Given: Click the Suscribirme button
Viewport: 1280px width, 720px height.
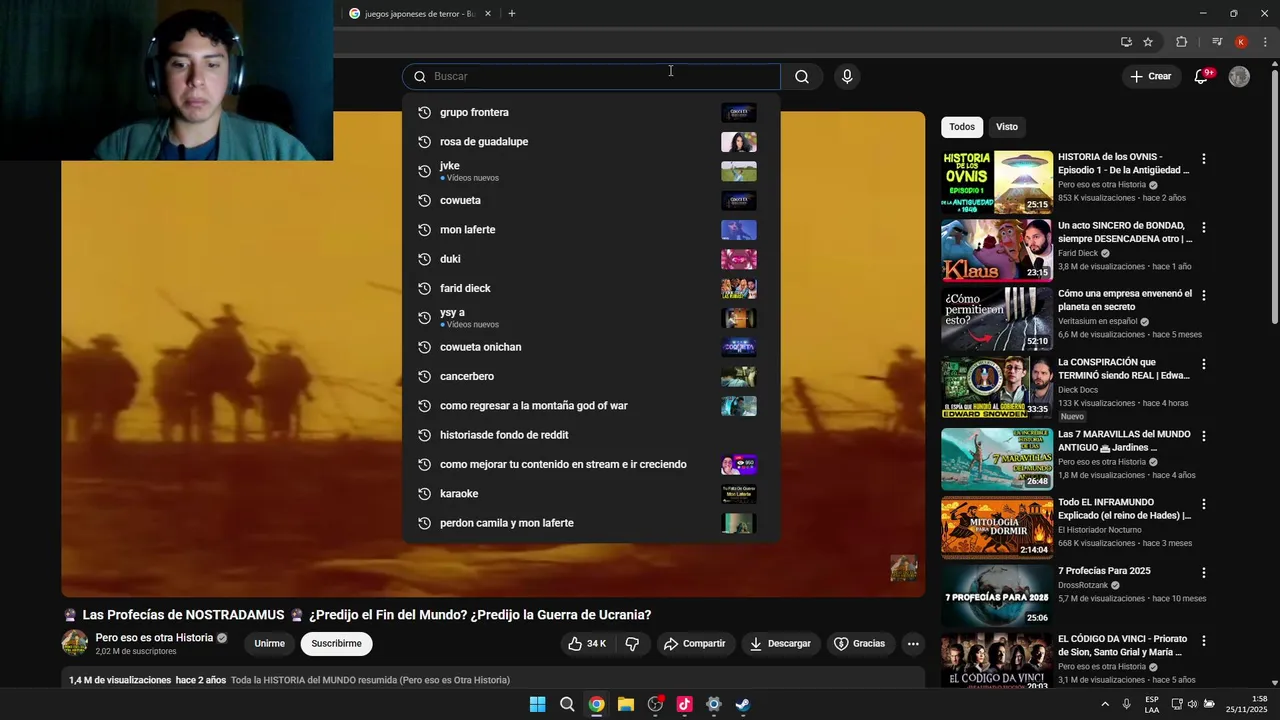Looking at the screenshot, I should 336,644.
